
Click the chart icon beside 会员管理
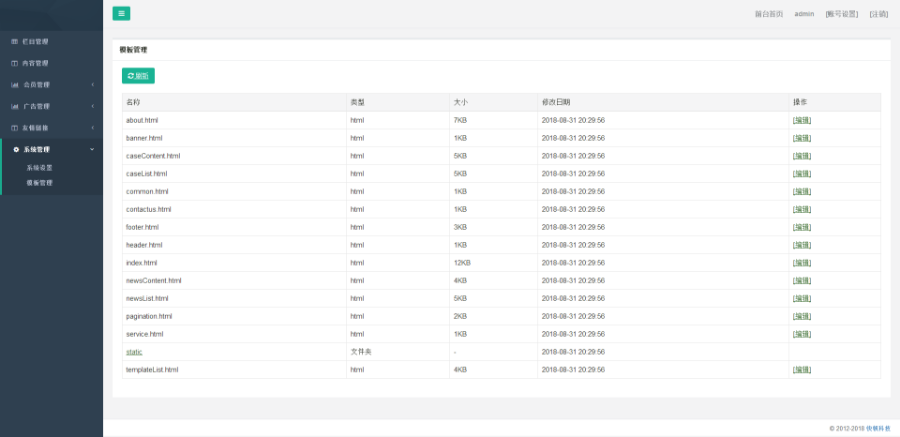[x=14, y=85]
